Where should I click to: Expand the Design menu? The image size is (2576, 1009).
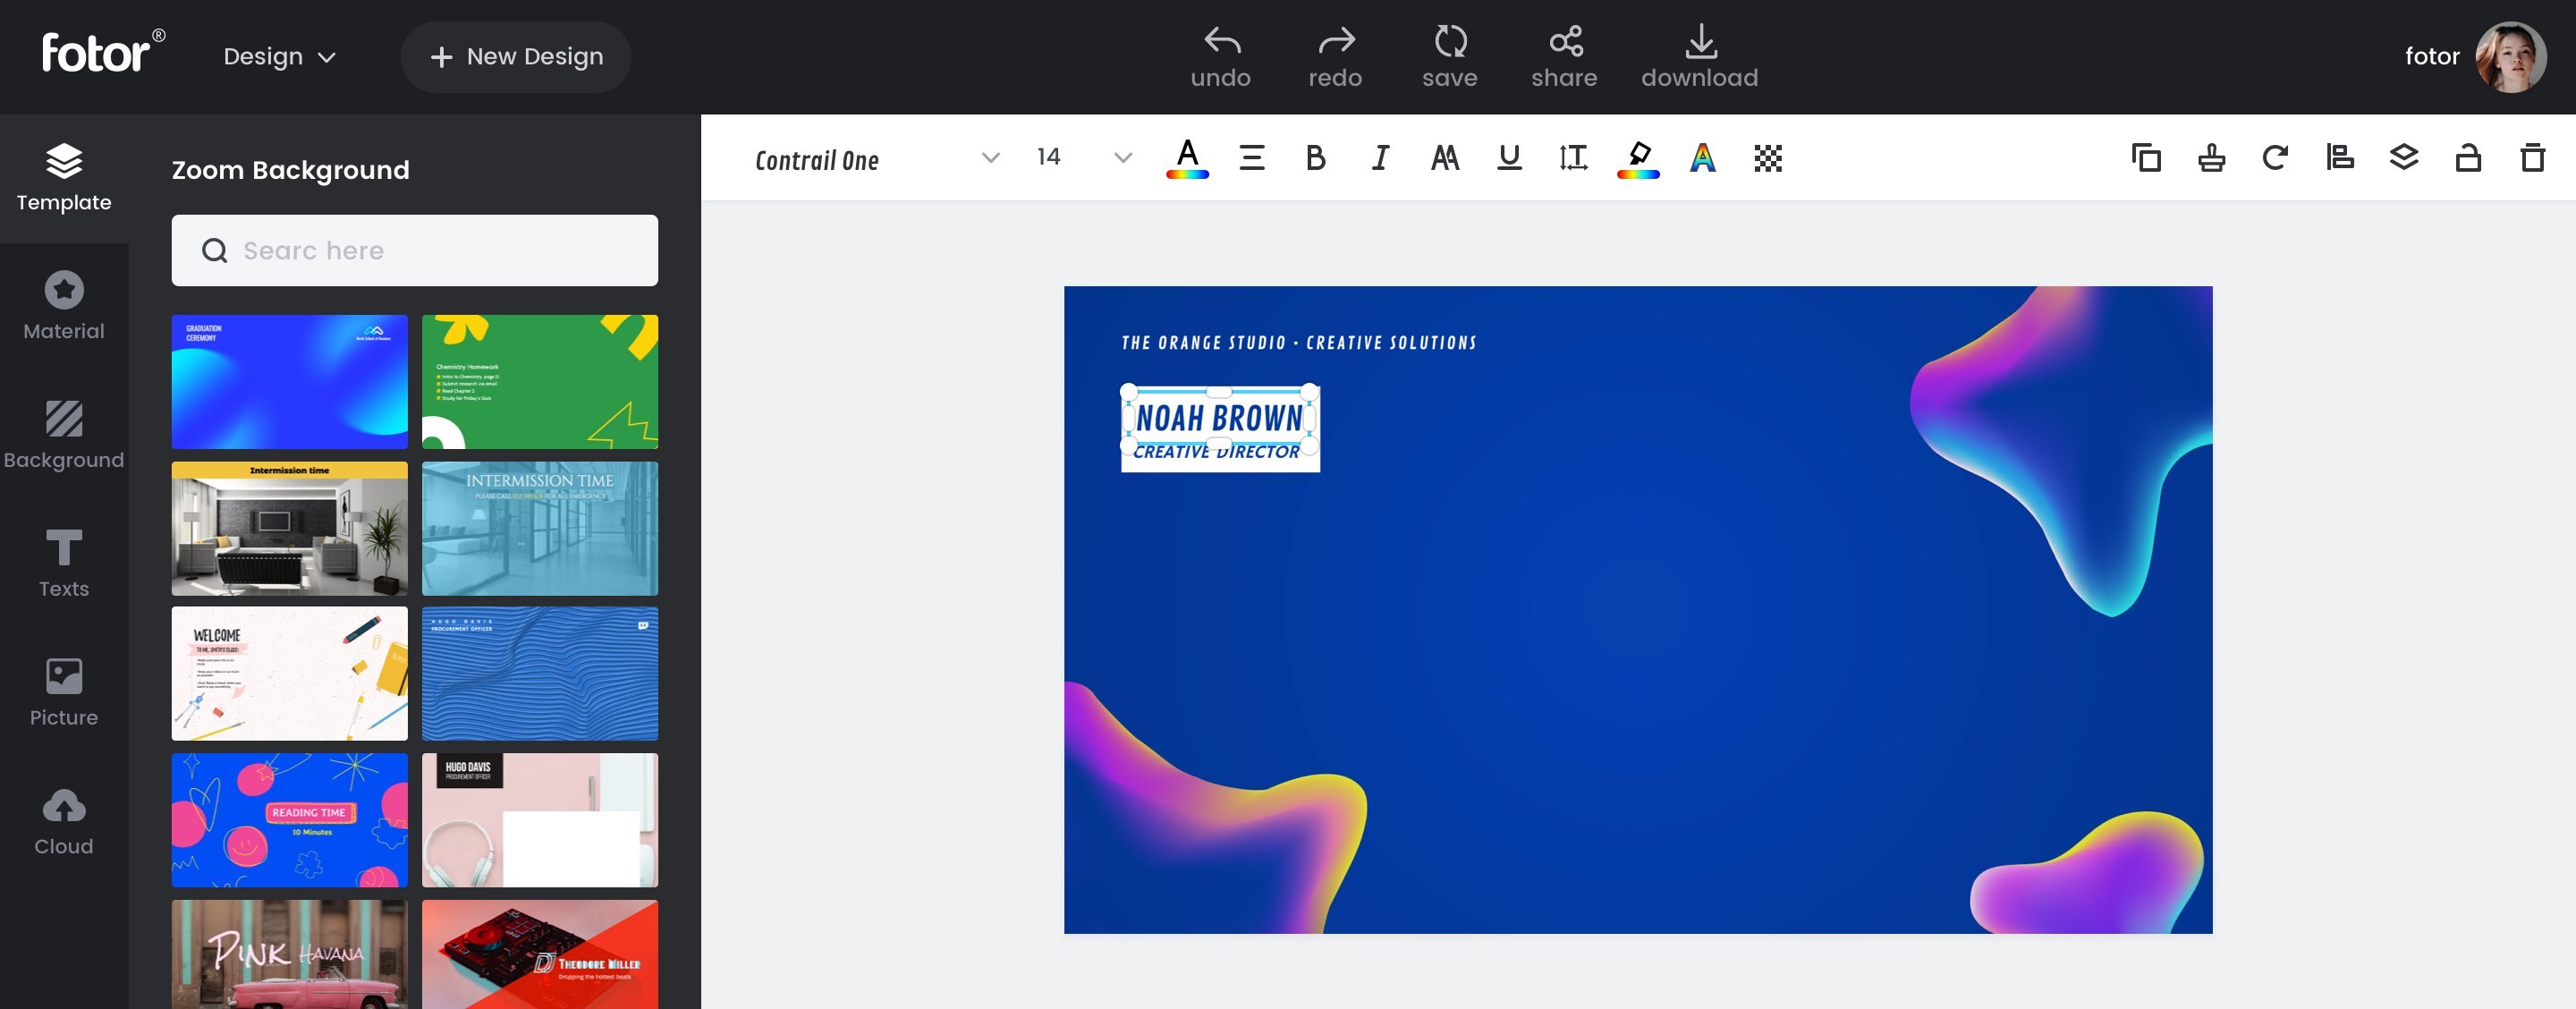tap(279, 55)
